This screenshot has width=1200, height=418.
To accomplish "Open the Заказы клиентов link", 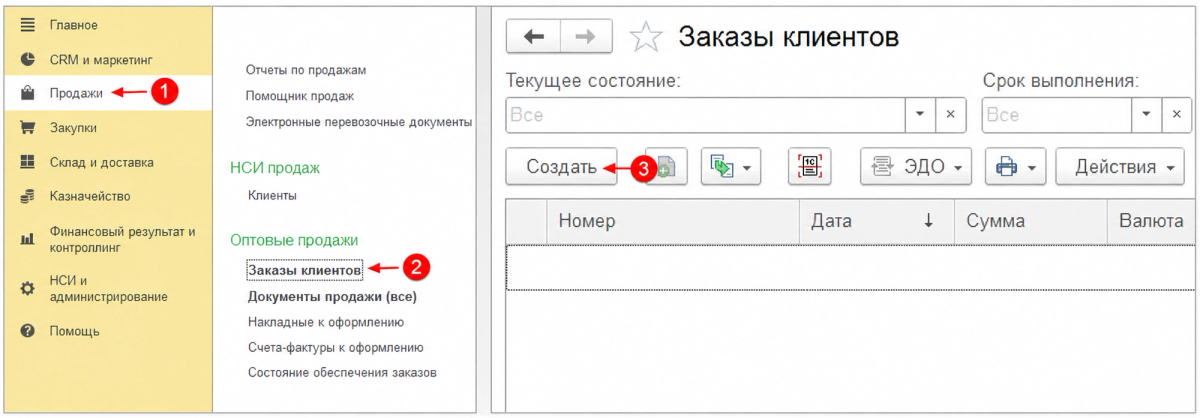I will (x=304, y=270).
